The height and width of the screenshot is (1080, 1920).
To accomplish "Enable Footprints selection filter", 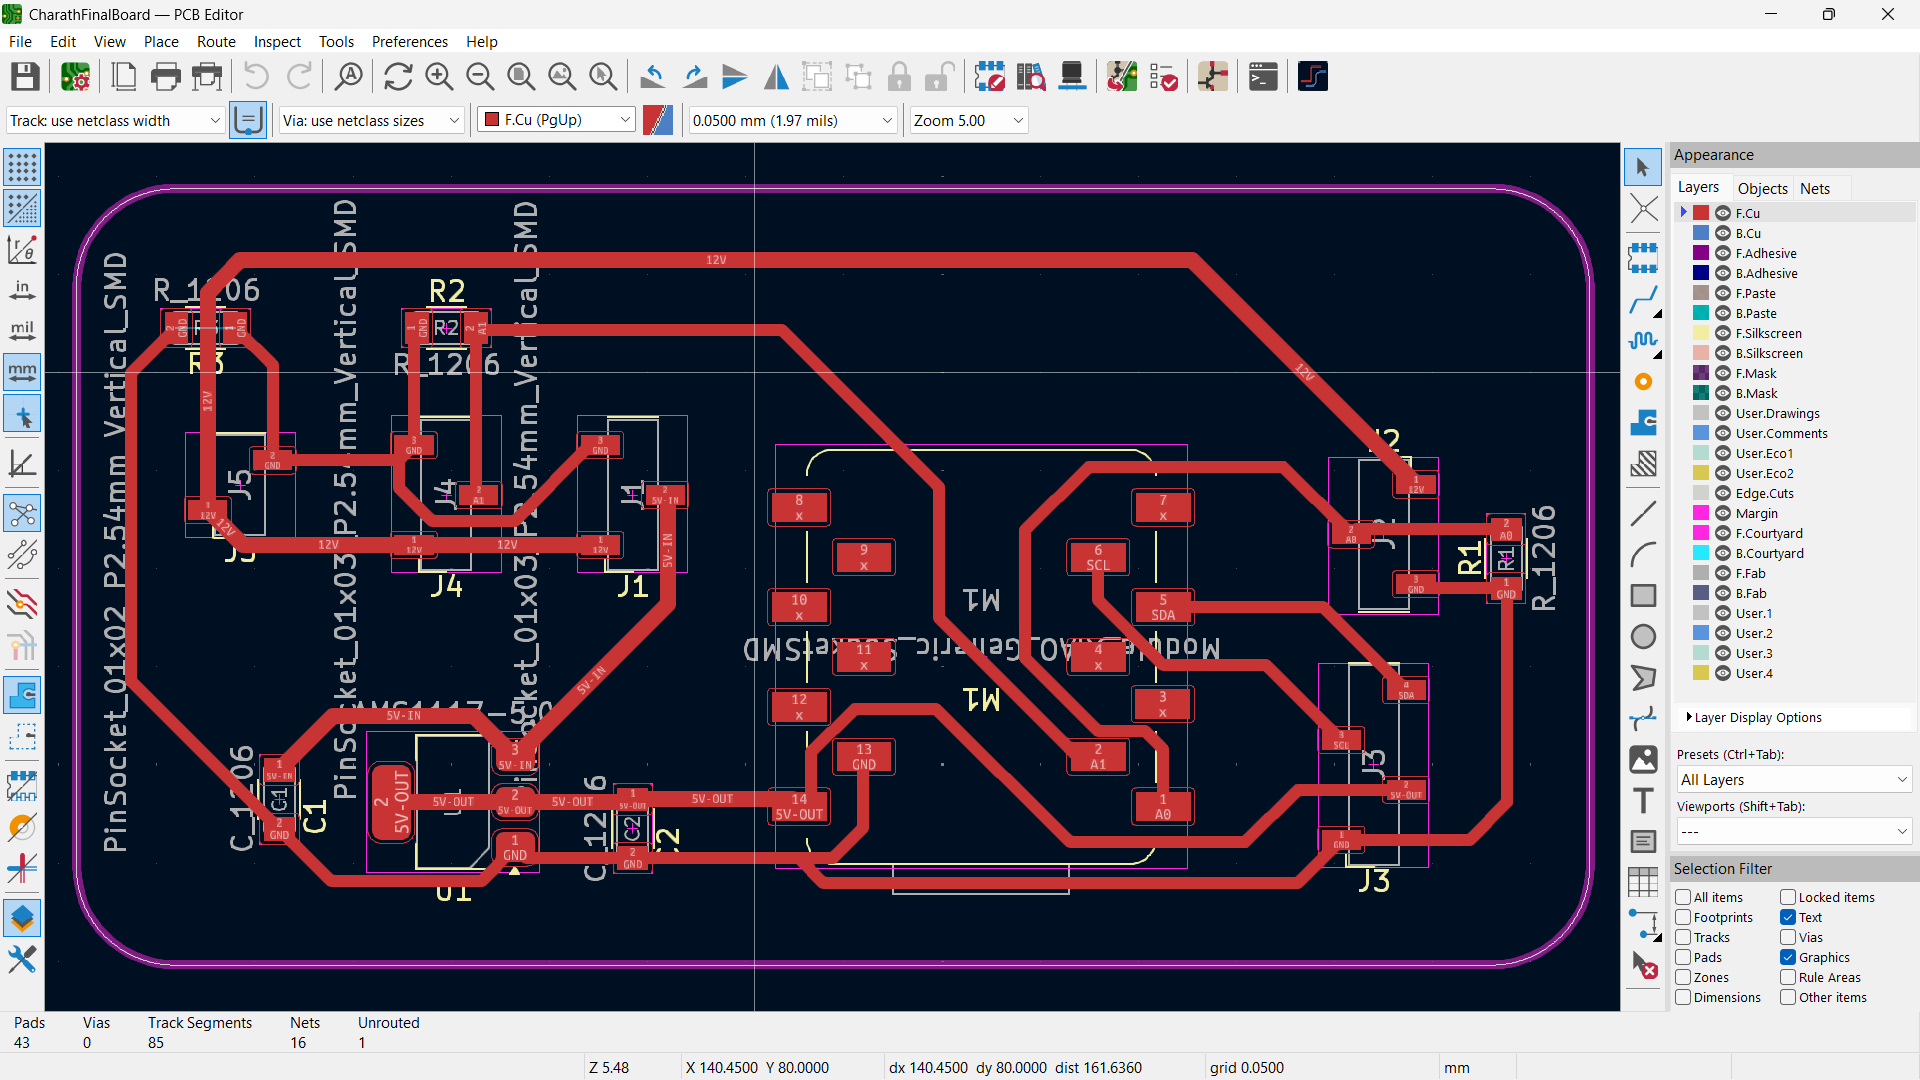I will click(1683, 917).
